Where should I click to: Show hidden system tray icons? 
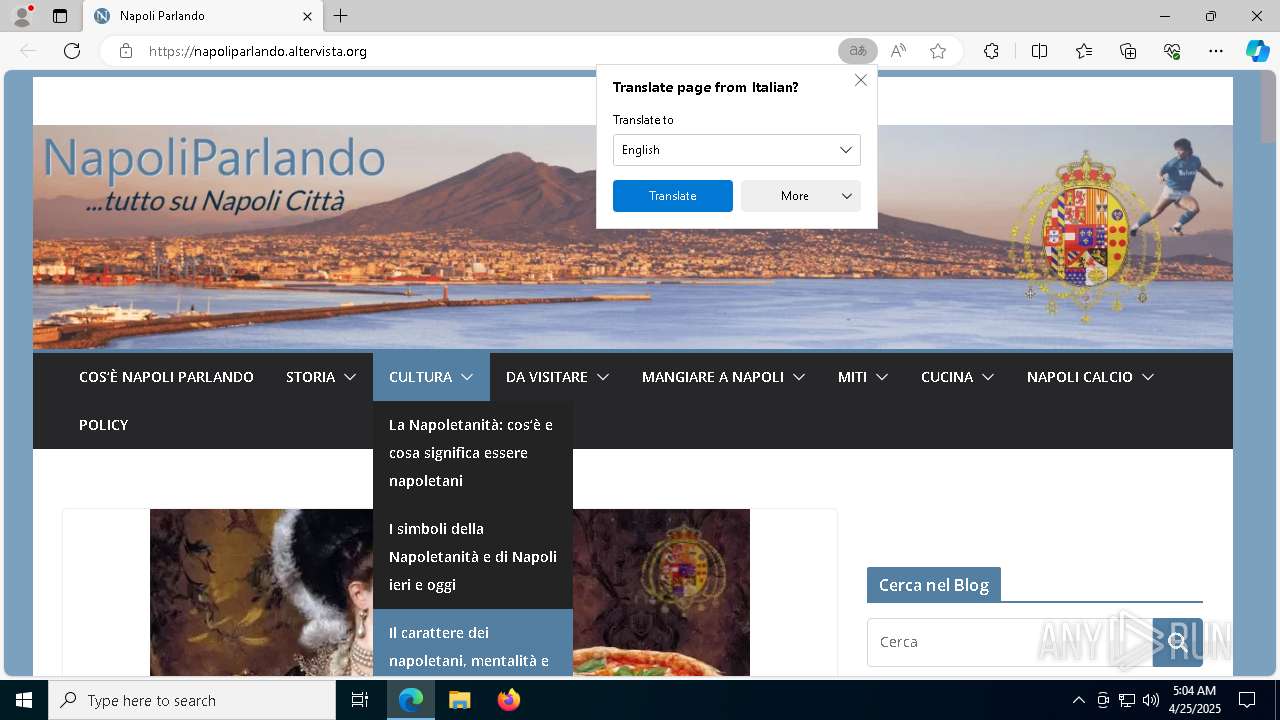tap(1078, 700)
